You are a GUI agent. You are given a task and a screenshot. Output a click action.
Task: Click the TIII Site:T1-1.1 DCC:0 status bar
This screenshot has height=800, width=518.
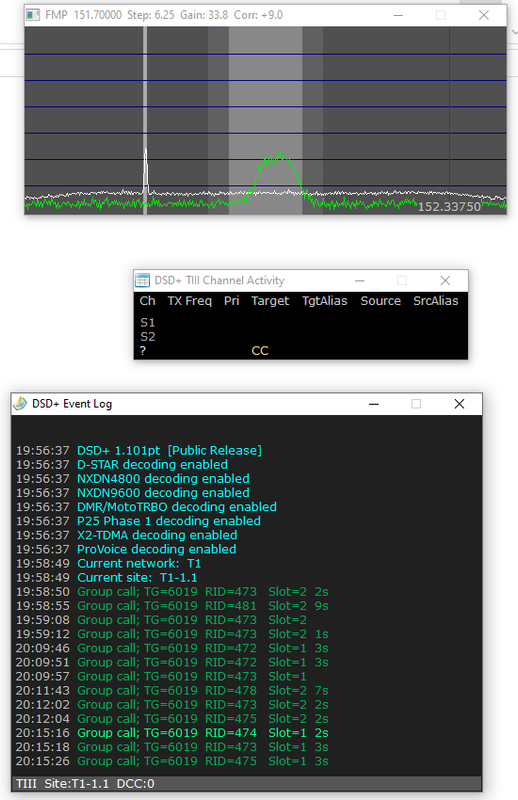click(246, 784)
